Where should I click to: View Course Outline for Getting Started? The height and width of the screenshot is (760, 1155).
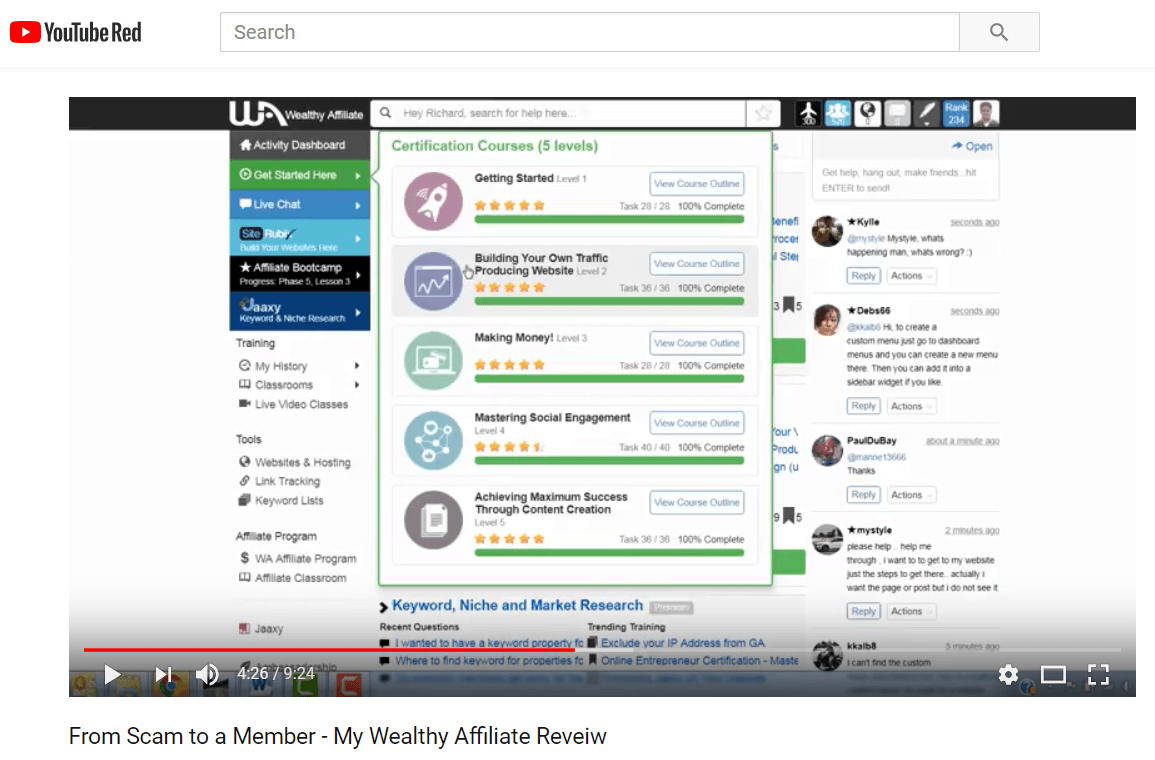(x=696, y=183)
